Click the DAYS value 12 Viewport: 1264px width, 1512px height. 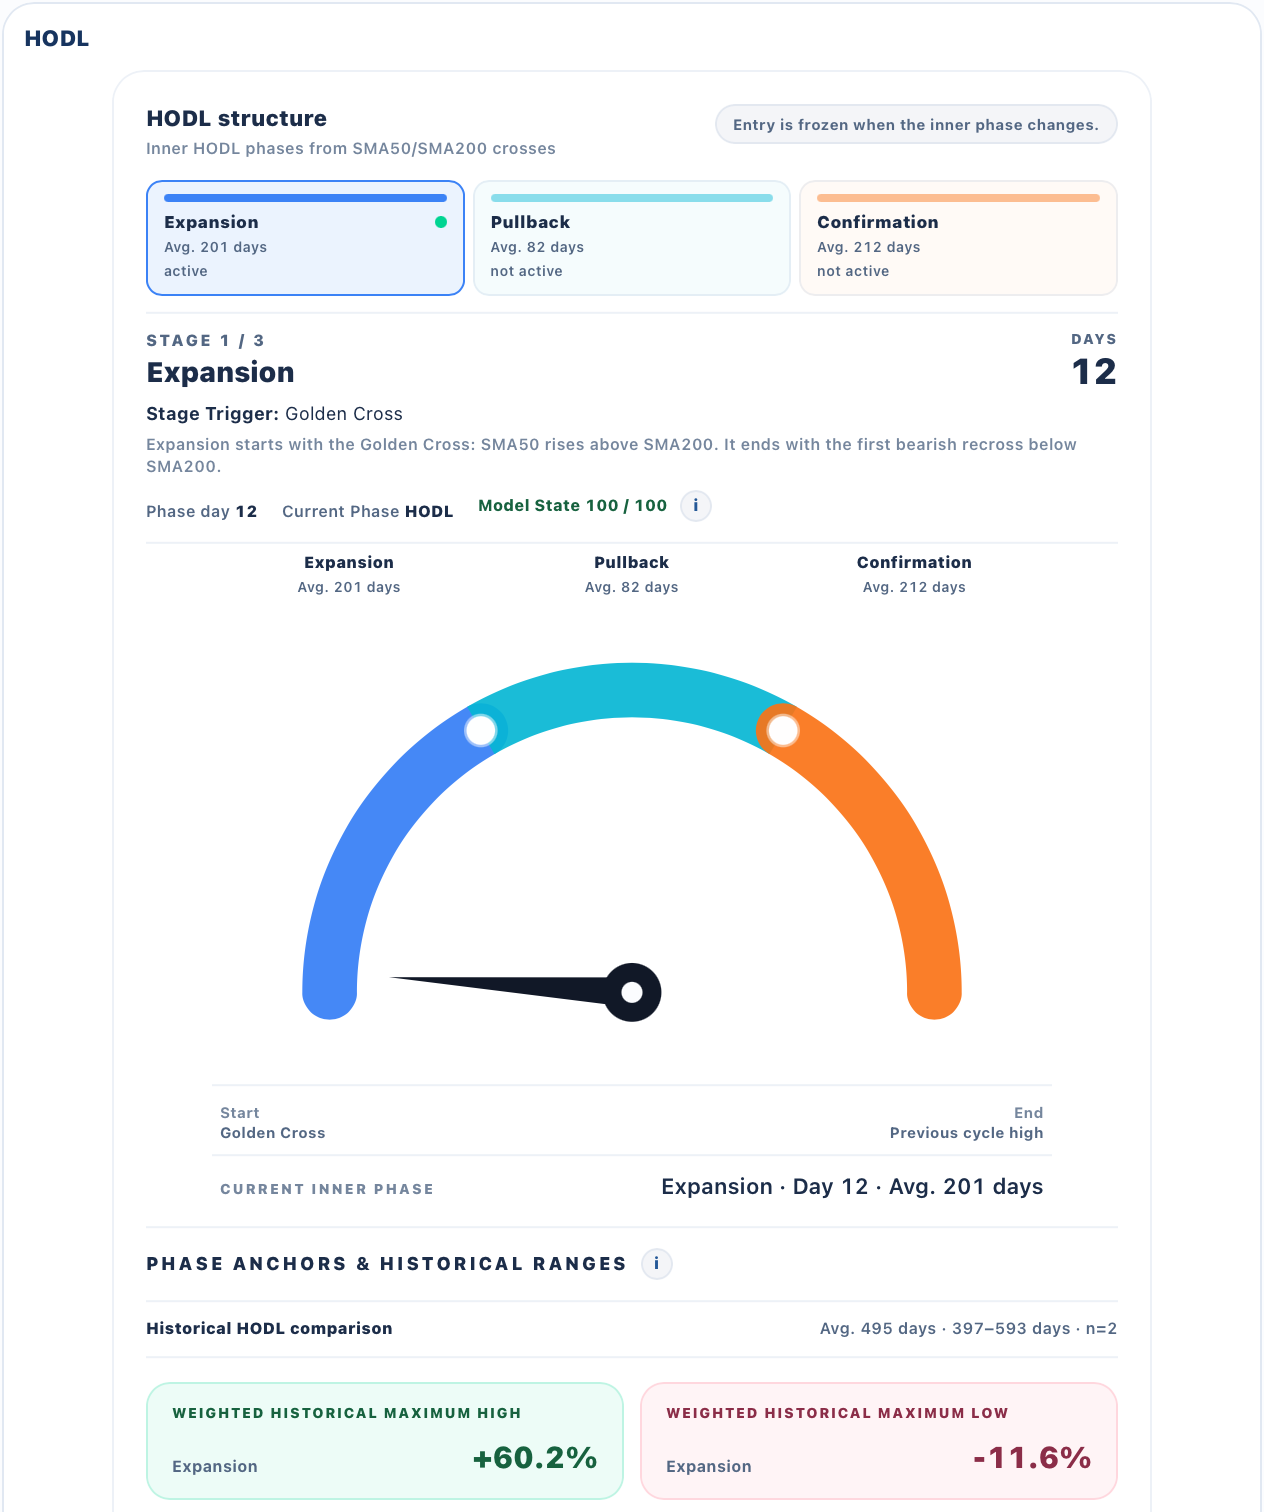(1094, 372)
